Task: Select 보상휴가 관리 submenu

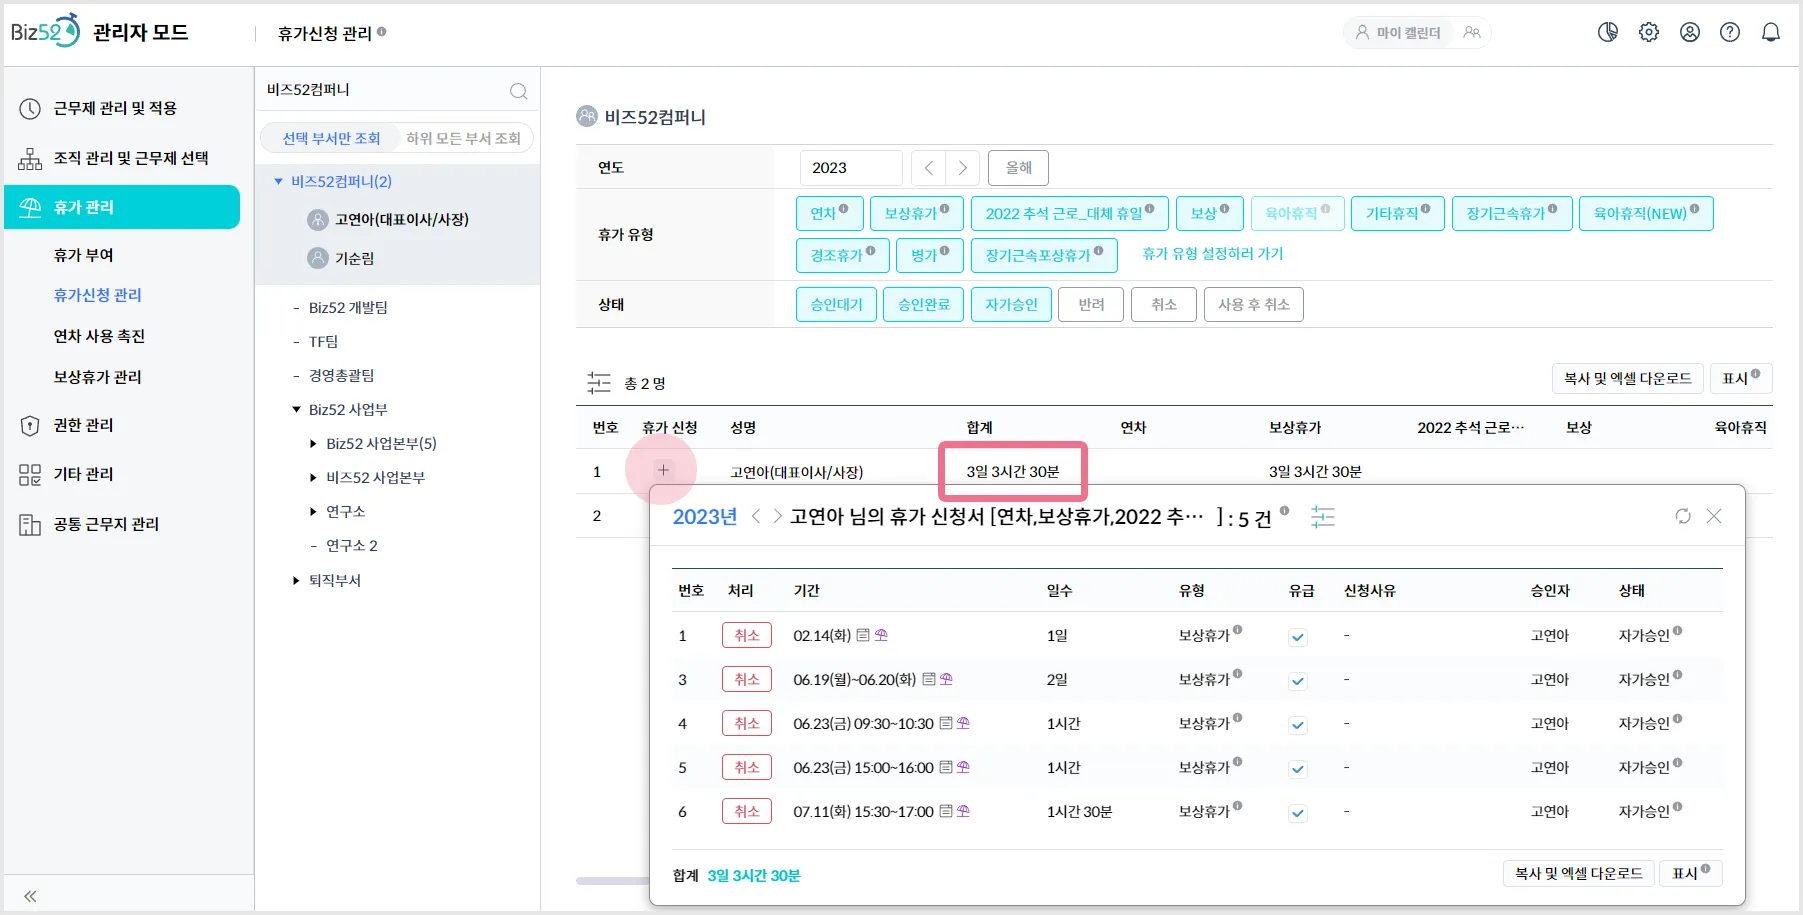Action: click(97, 377)
